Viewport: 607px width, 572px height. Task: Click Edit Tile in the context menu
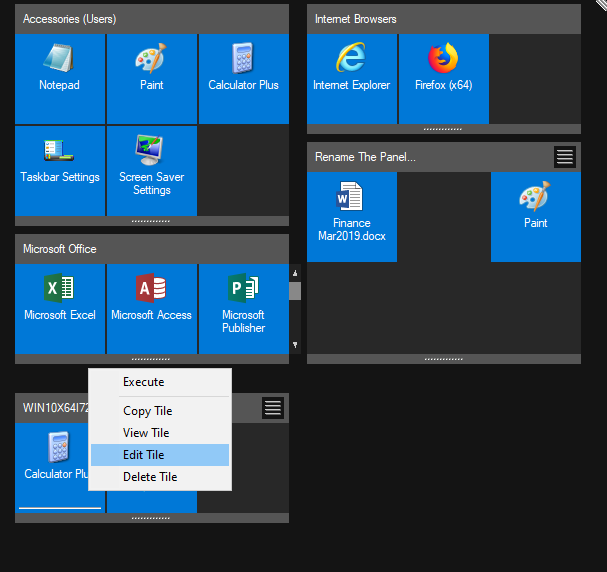[x=143, y=455]
